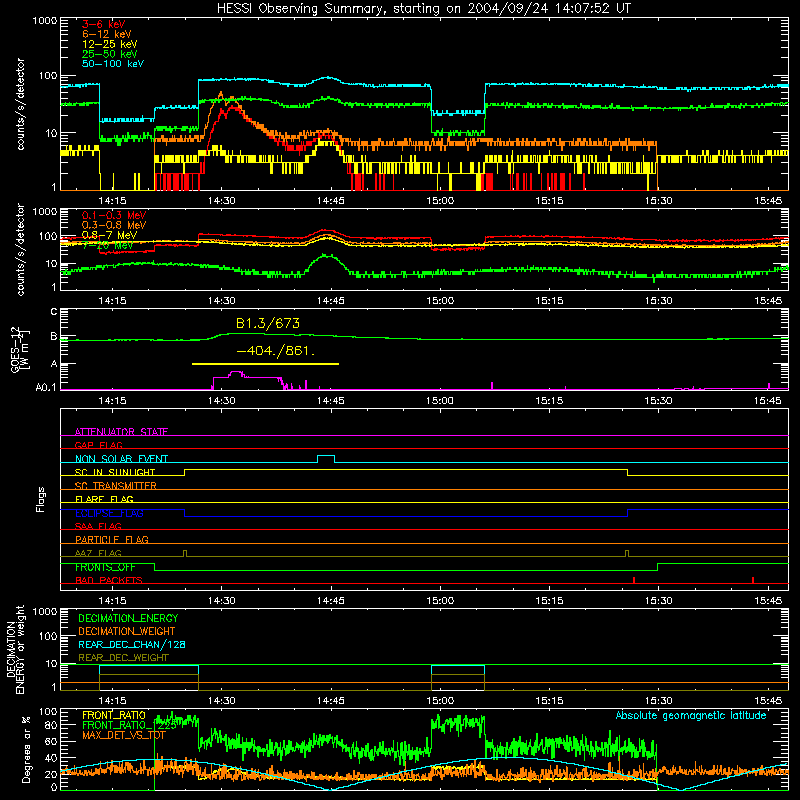
Task: Click the FLARE_FLAG label
Action: coord(104,499)
